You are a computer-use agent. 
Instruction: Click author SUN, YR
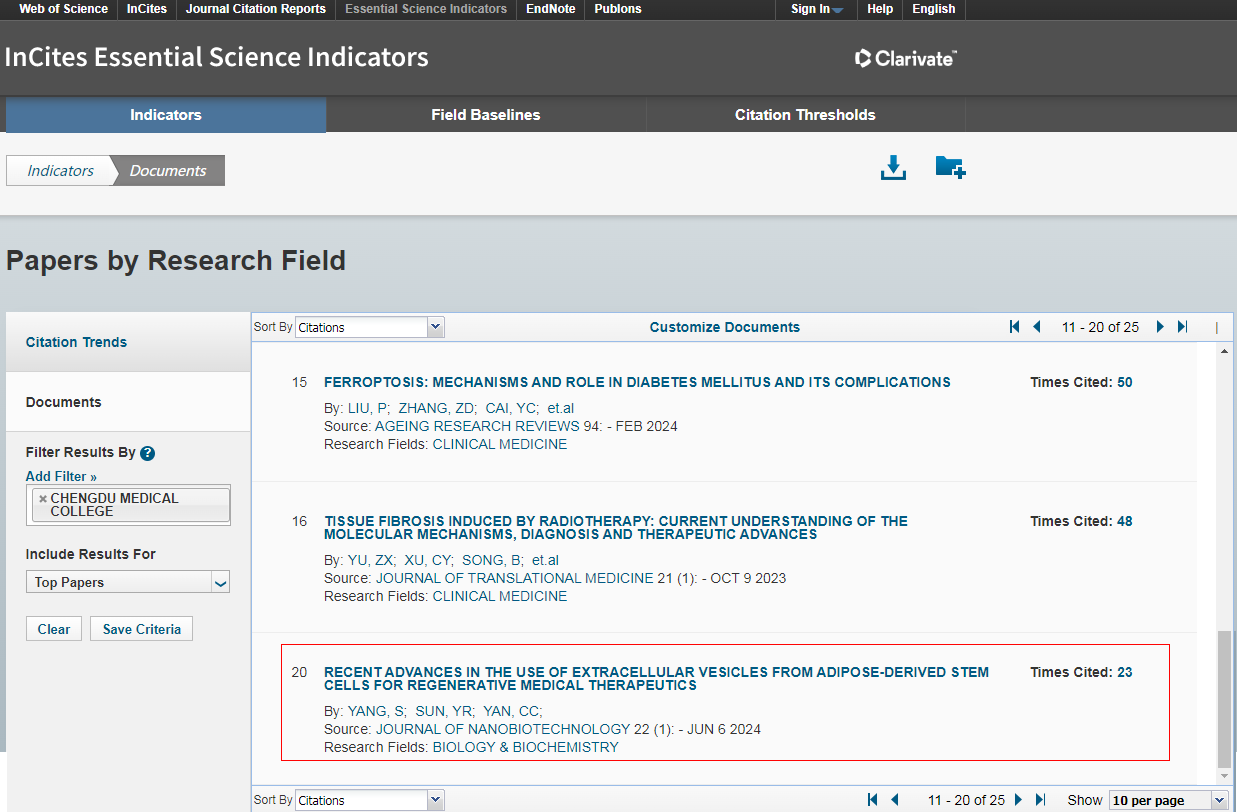445,711
